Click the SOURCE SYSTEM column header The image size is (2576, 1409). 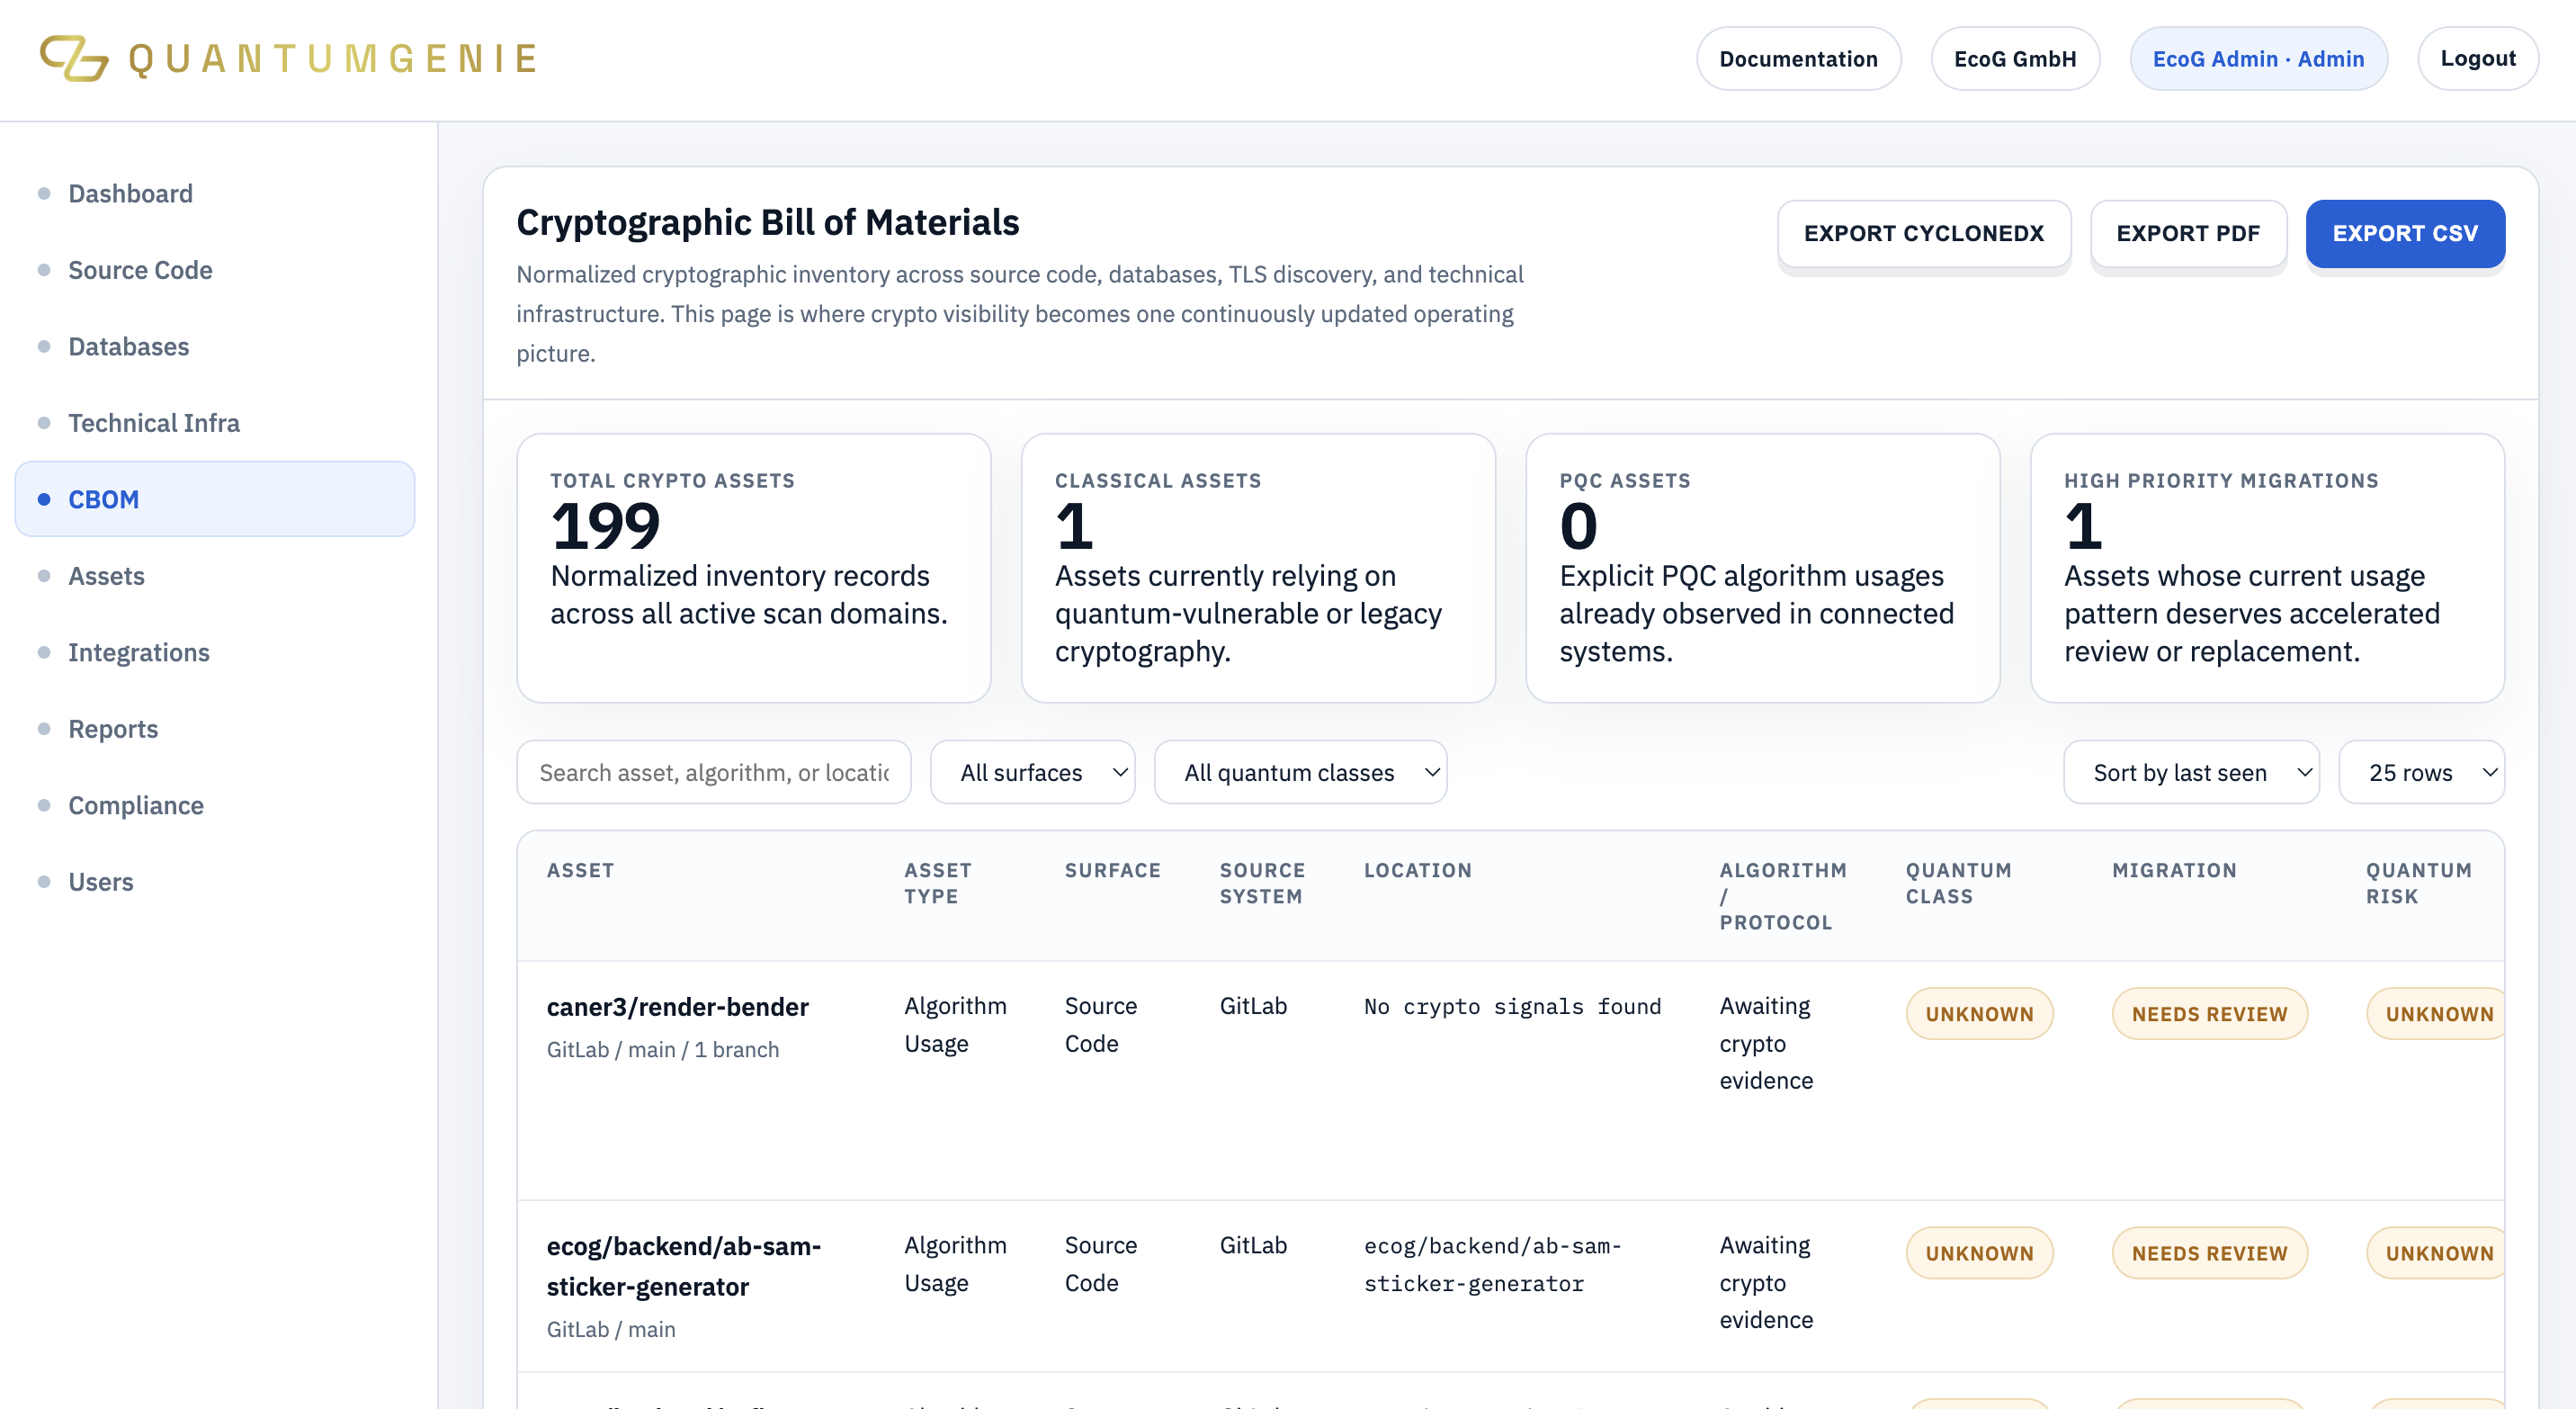1262,883
